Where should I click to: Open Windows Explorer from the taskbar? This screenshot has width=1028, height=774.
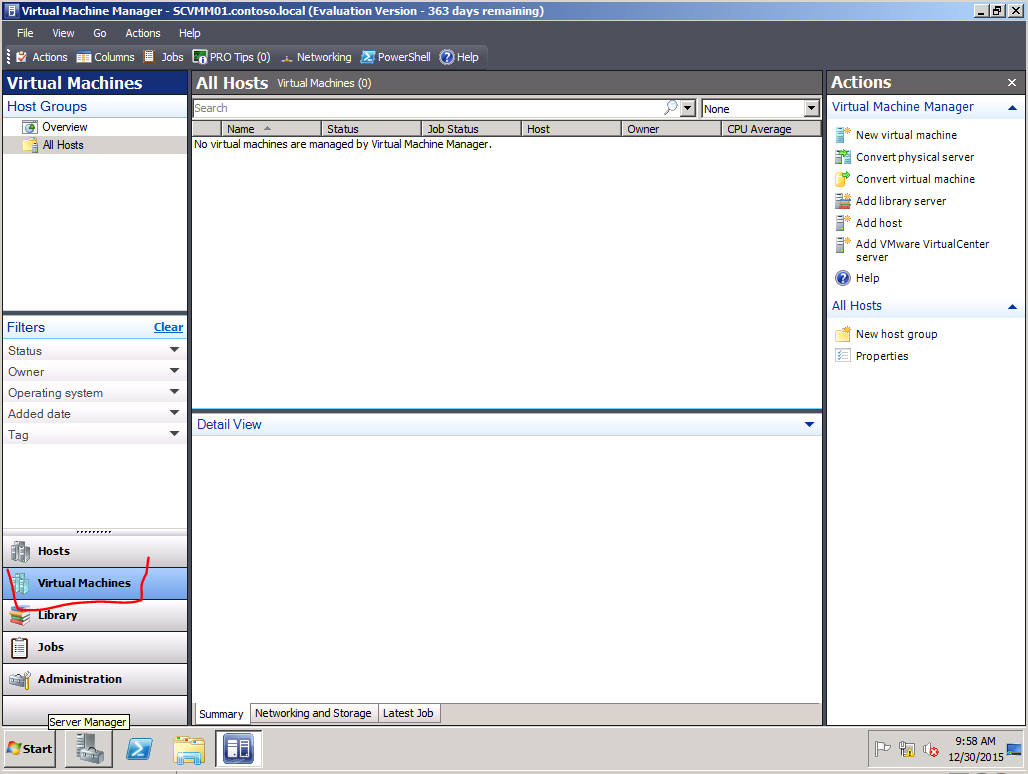click(189, 748)
